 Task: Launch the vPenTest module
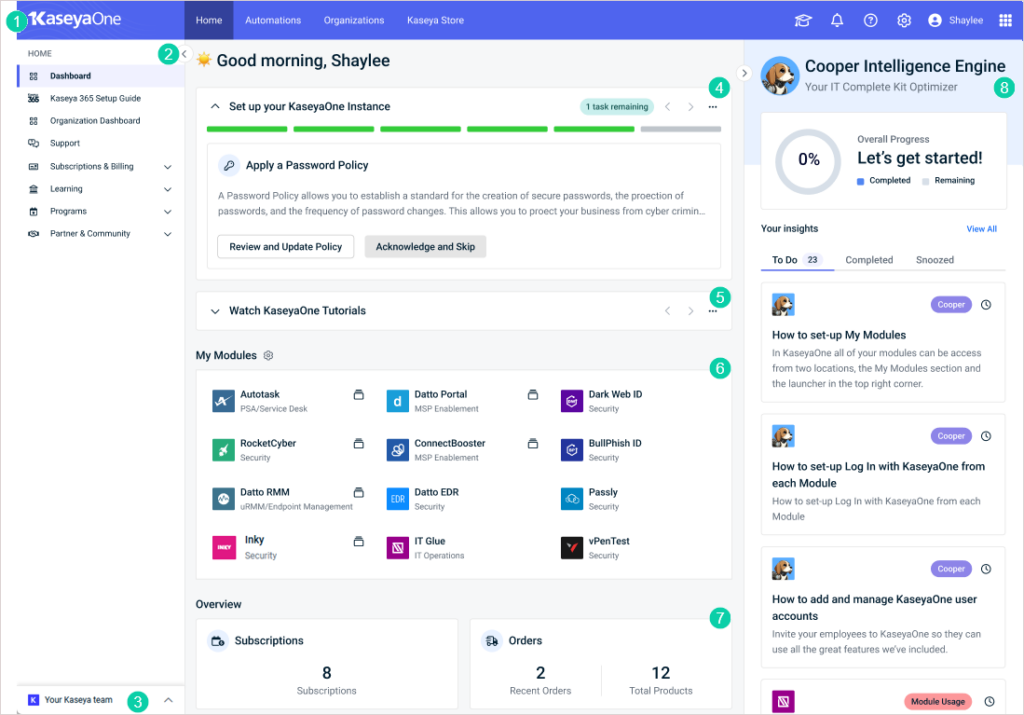pyautogui.click(x=595, y=547)
